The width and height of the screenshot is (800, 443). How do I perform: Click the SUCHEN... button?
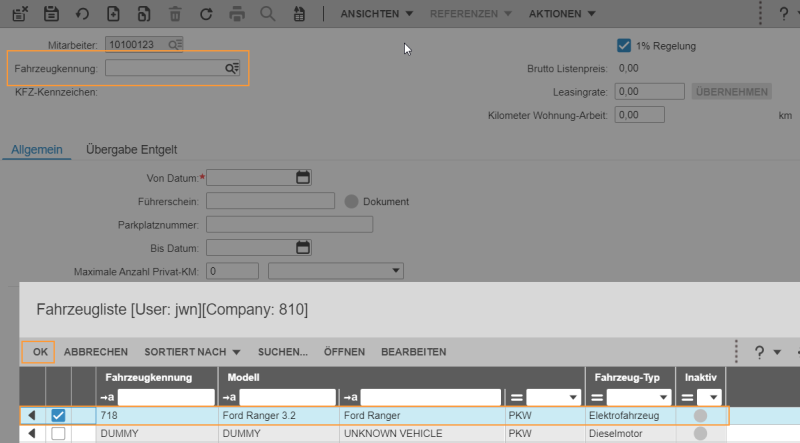283,352
